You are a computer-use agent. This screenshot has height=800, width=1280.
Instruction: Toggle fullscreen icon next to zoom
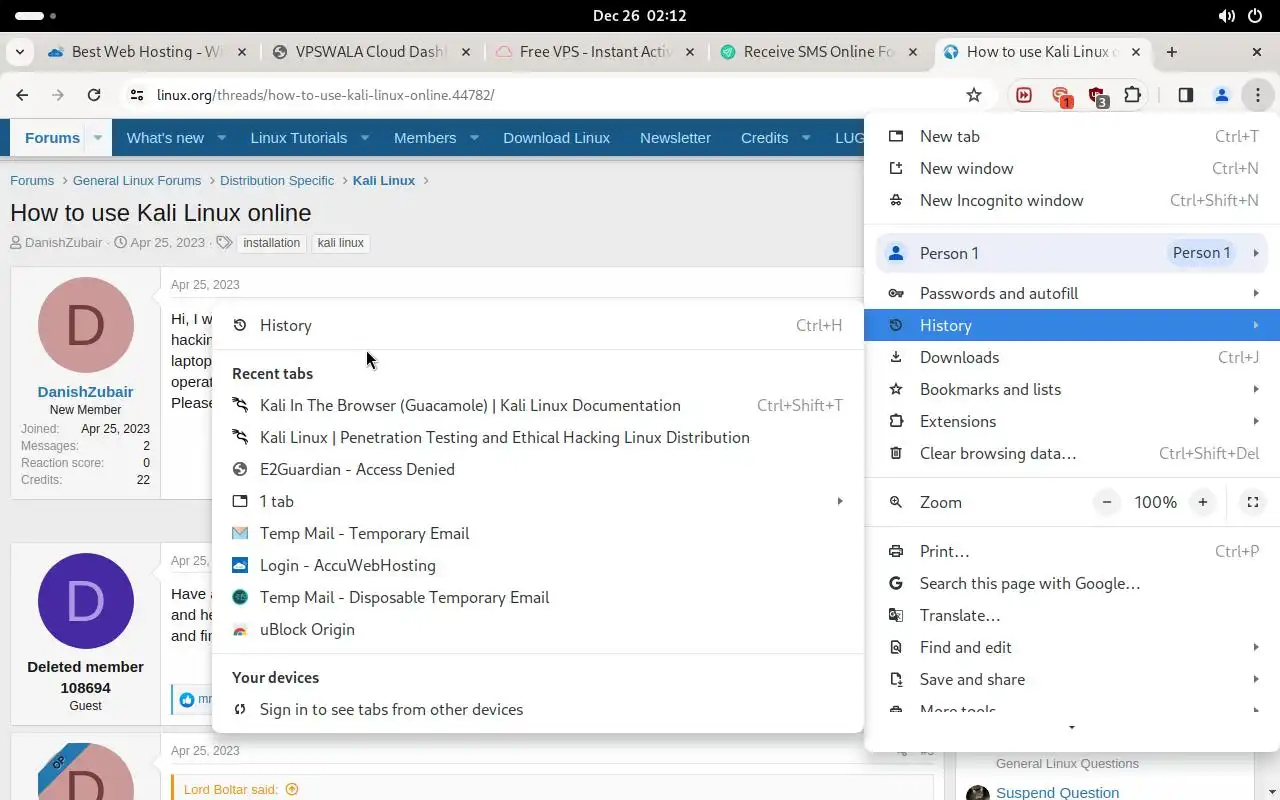[1252, 502]
